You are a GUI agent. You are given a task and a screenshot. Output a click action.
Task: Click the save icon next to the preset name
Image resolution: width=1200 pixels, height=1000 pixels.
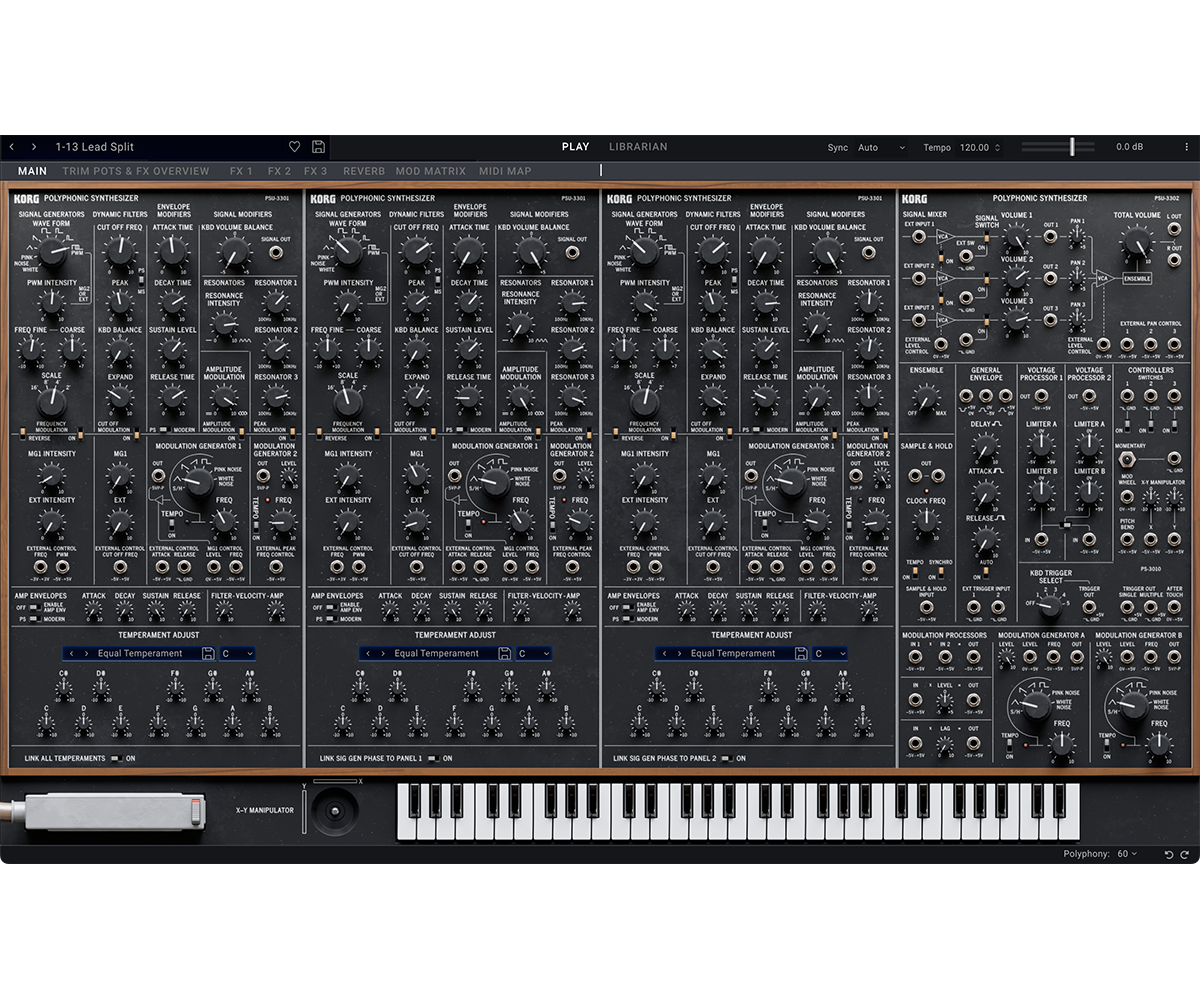(x=318, y=146)
